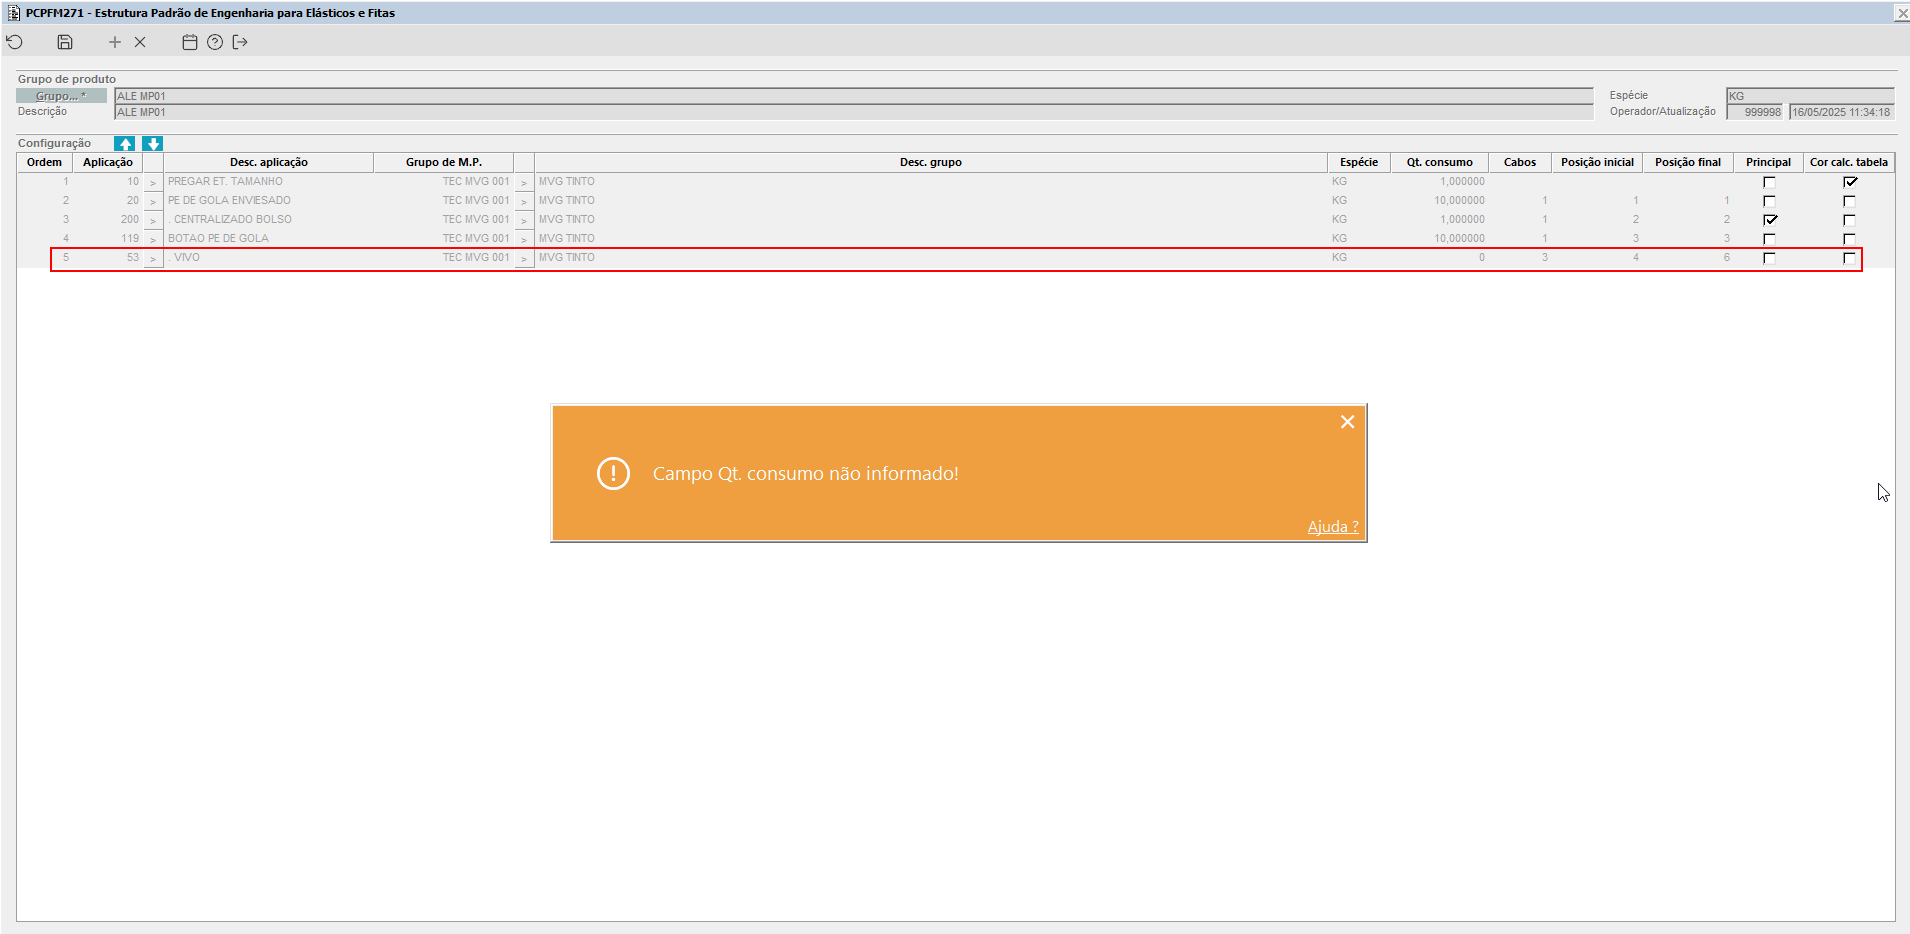Click the warning text Campo Qt. consumo não informado!
Viewport: 1910px width, 934px height.
click(x=805, y=474)
